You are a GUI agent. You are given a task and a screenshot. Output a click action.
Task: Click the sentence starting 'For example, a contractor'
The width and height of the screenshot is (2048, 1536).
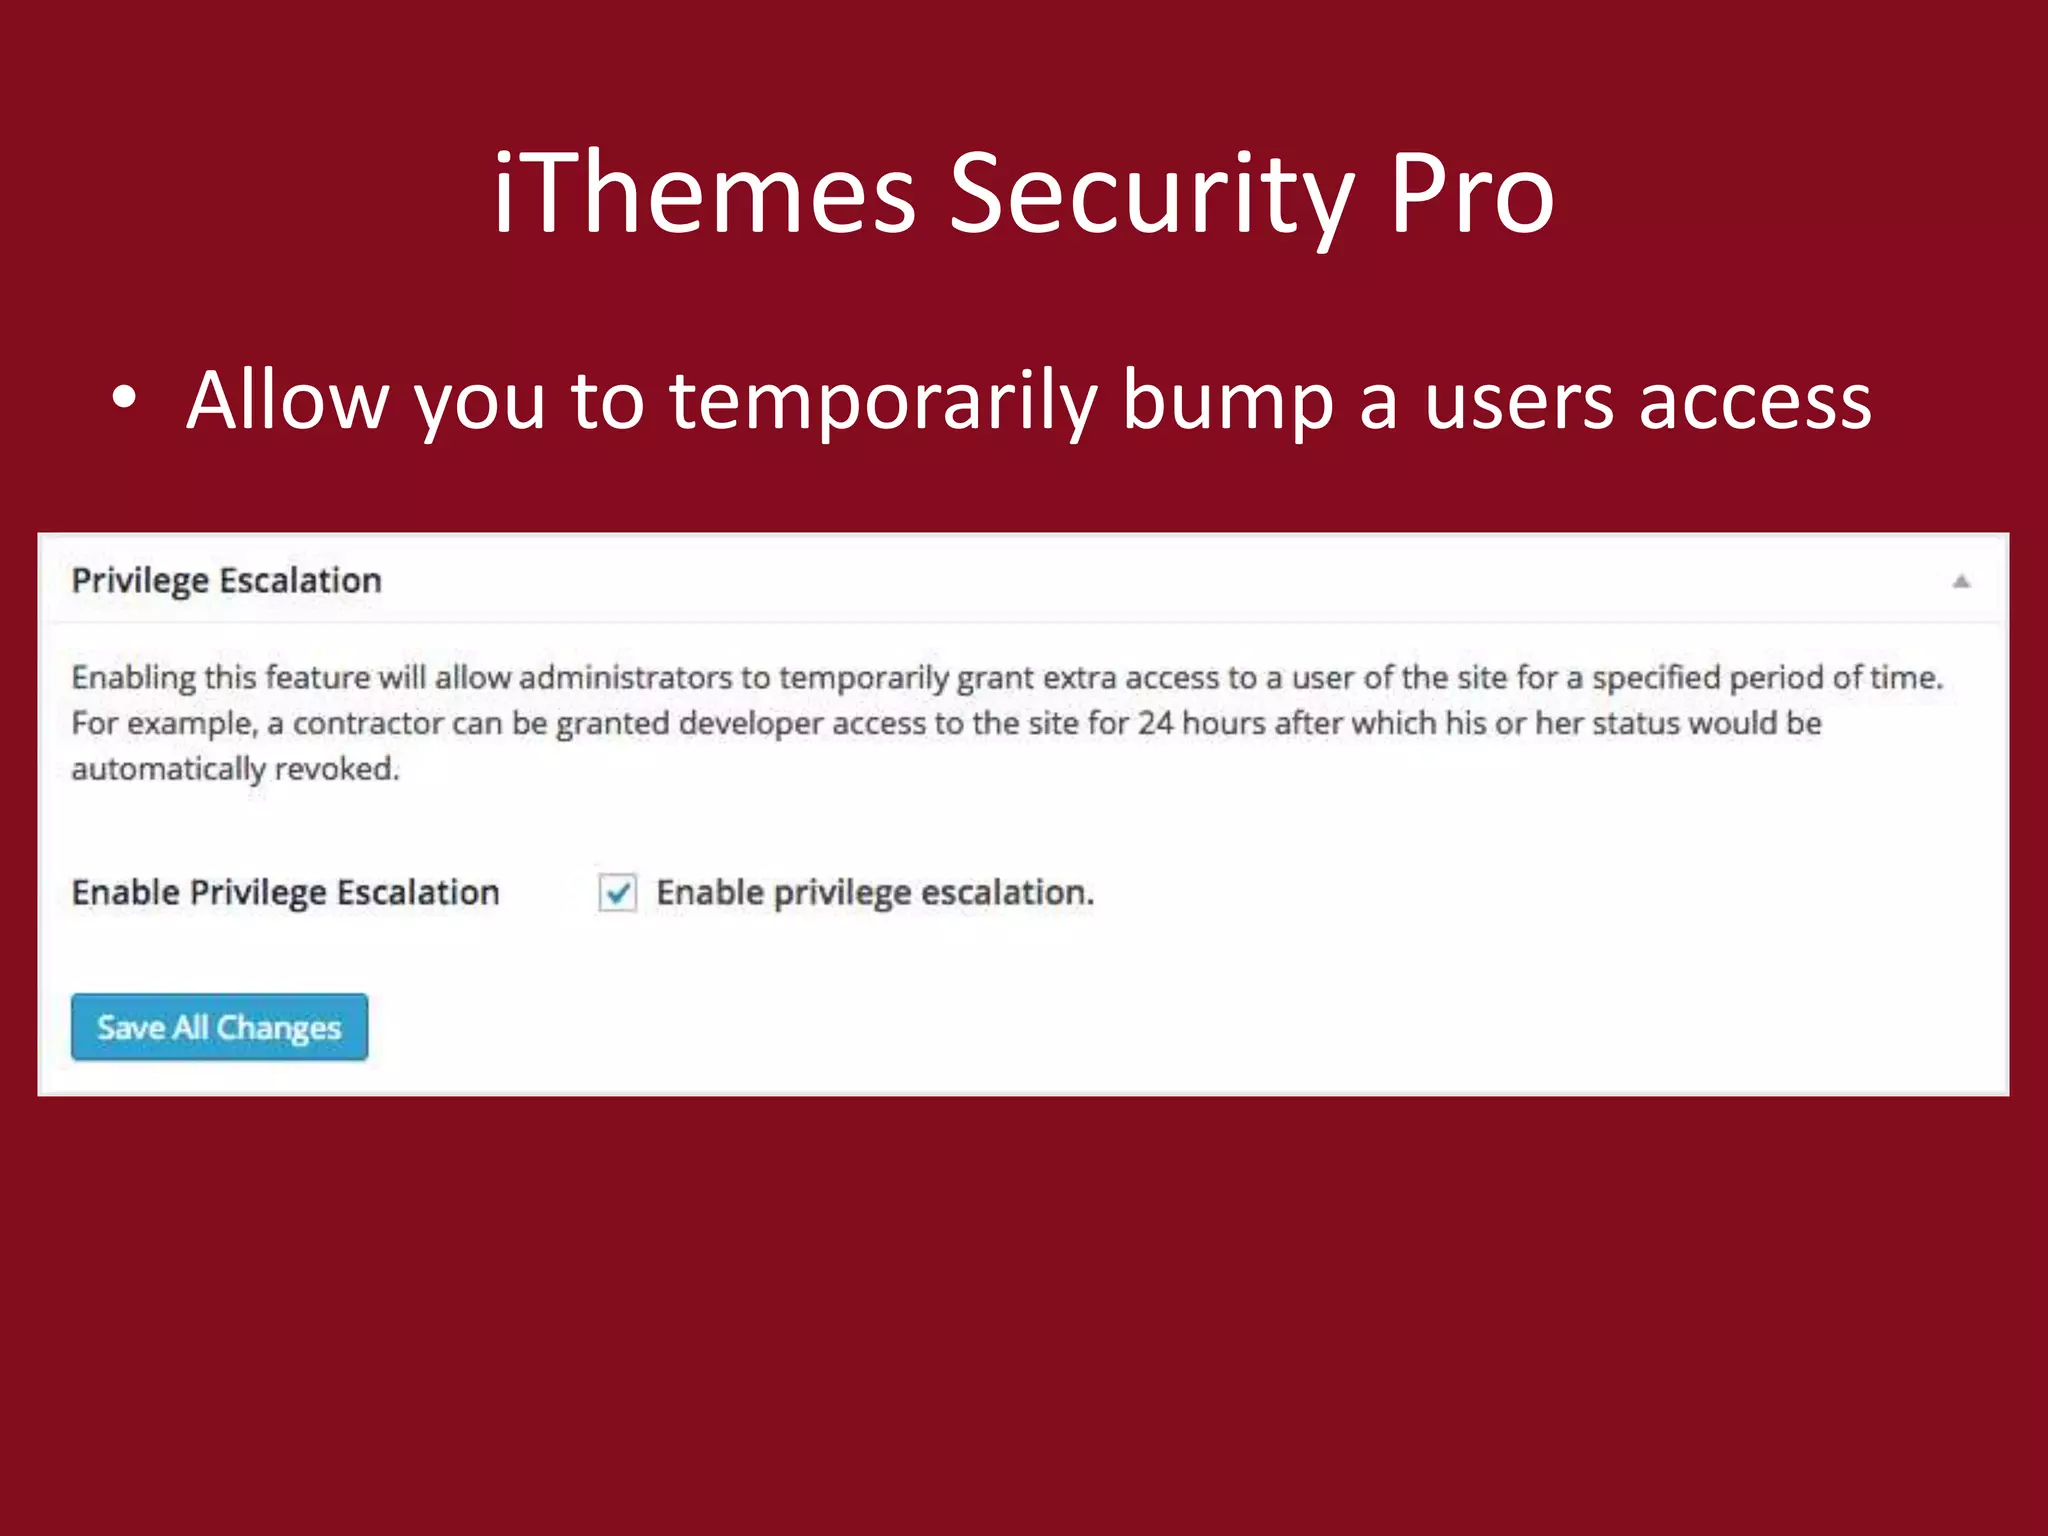tap(946, 745)
